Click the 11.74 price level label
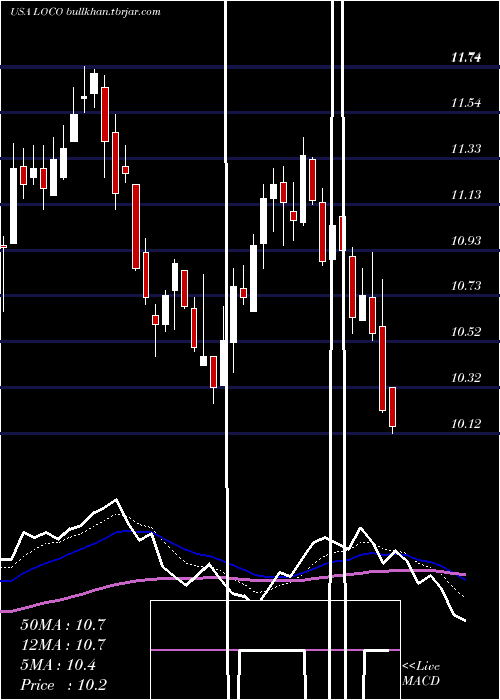This screenshot has width=500, height=700. (466, 57)
